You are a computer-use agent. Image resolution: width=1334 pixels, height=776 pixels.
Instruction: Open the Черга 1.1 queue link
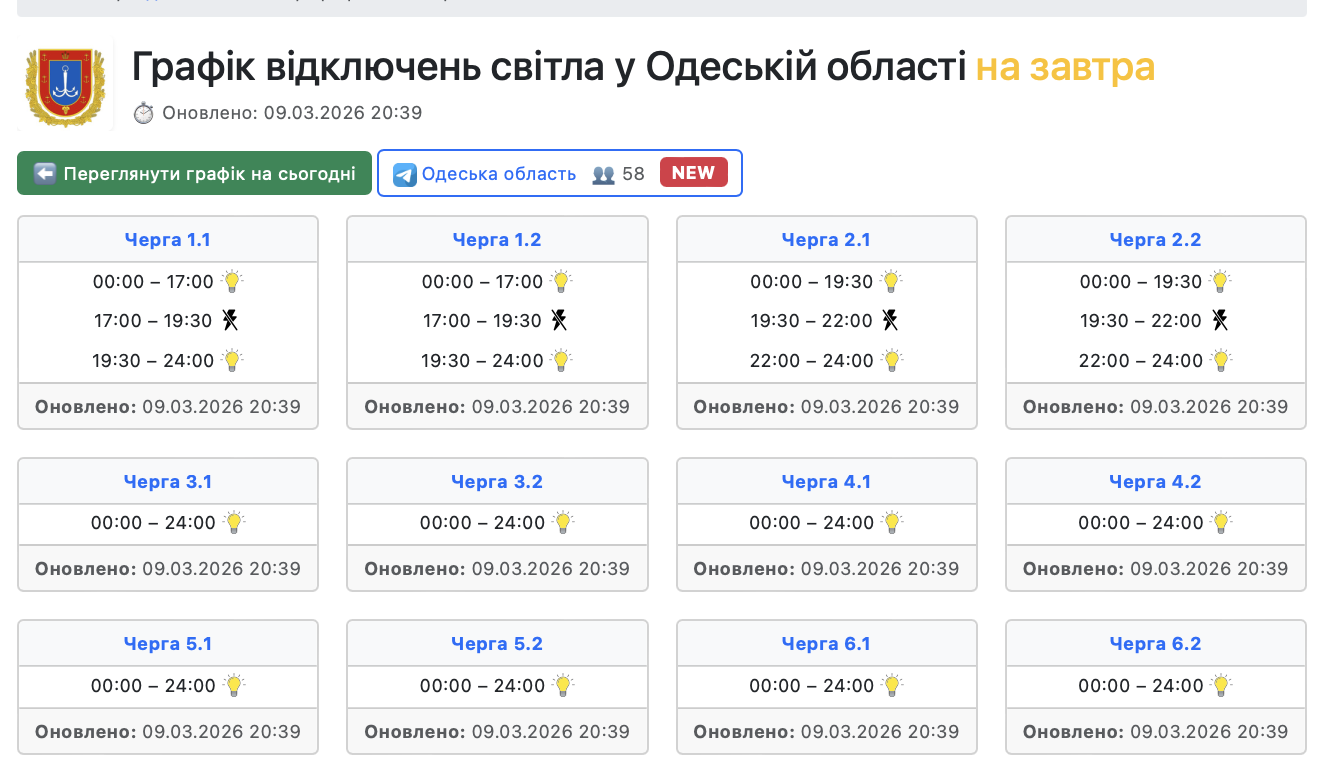pyautogui.click(x=168, y=240)
